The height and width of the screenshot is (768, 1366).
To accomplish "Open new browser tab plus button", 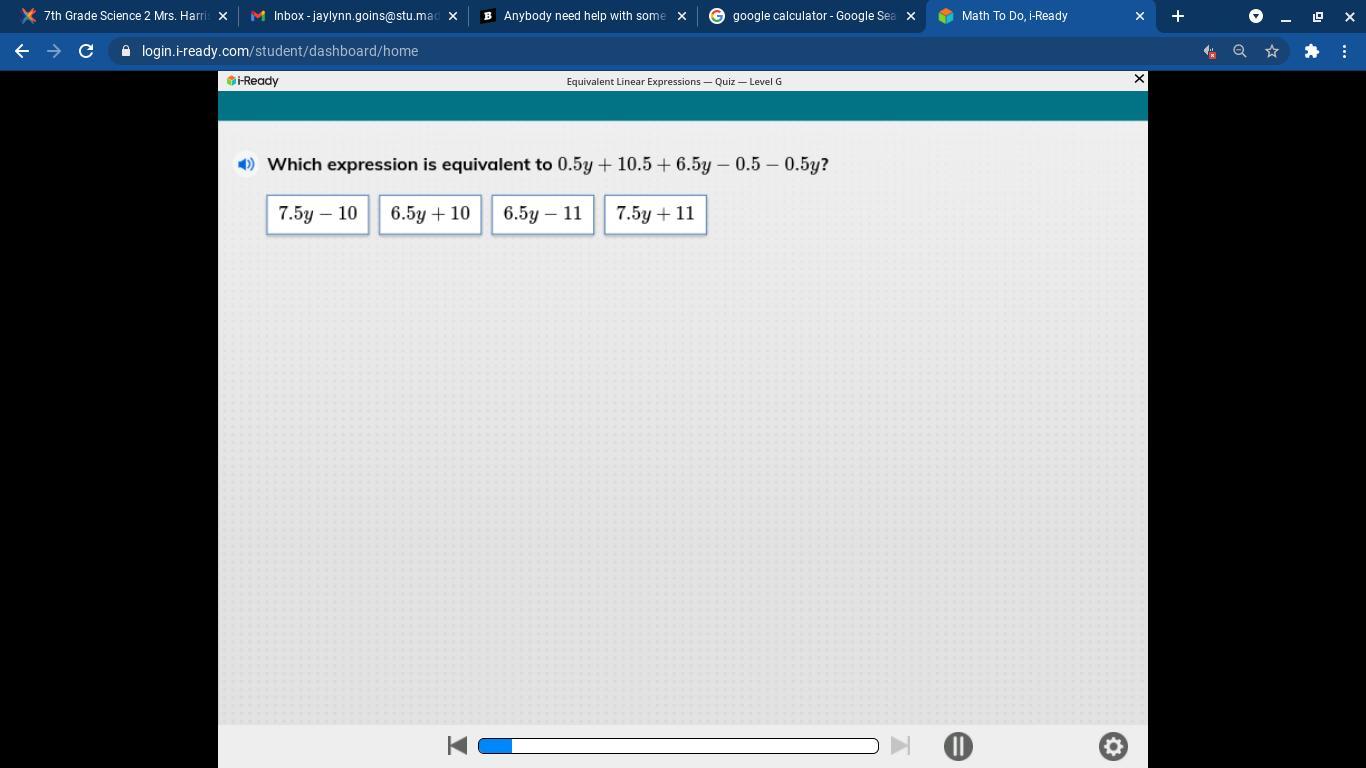I will pyautogui.click(x=1177, y=16).
